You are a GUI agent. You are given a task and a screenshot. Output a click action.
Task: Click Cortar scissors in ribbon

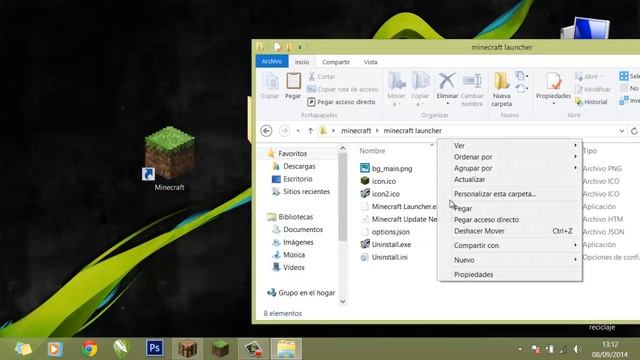322,76
